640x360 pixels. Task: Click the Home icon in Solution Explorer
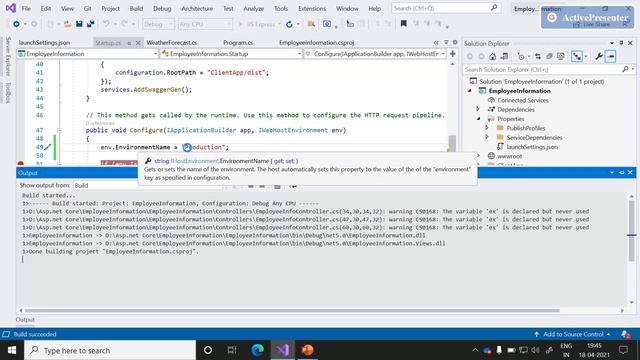click(493, 56)
